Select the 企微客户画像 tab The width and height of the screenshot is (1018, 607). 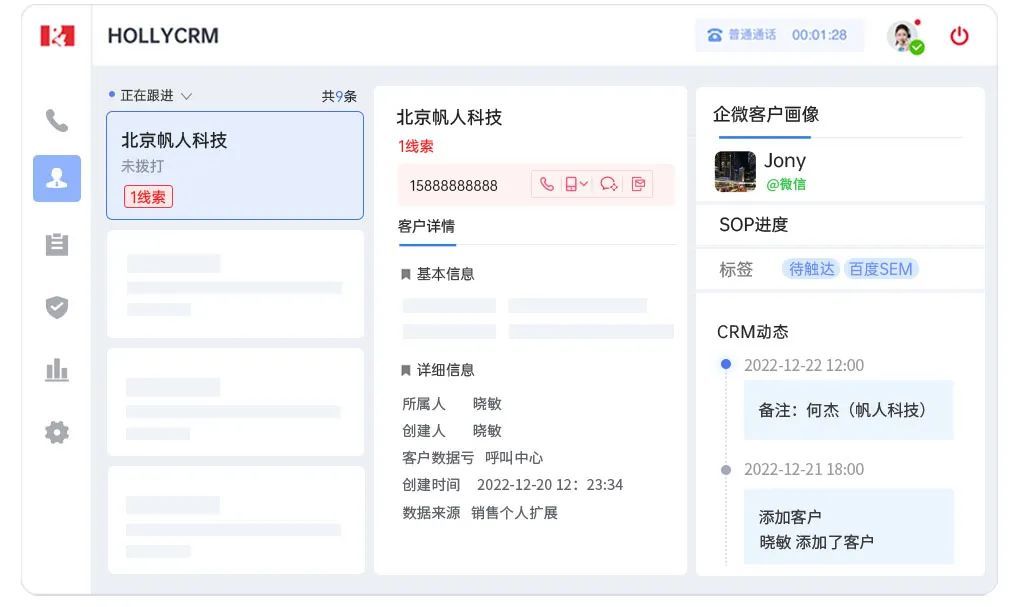[765, 115]
